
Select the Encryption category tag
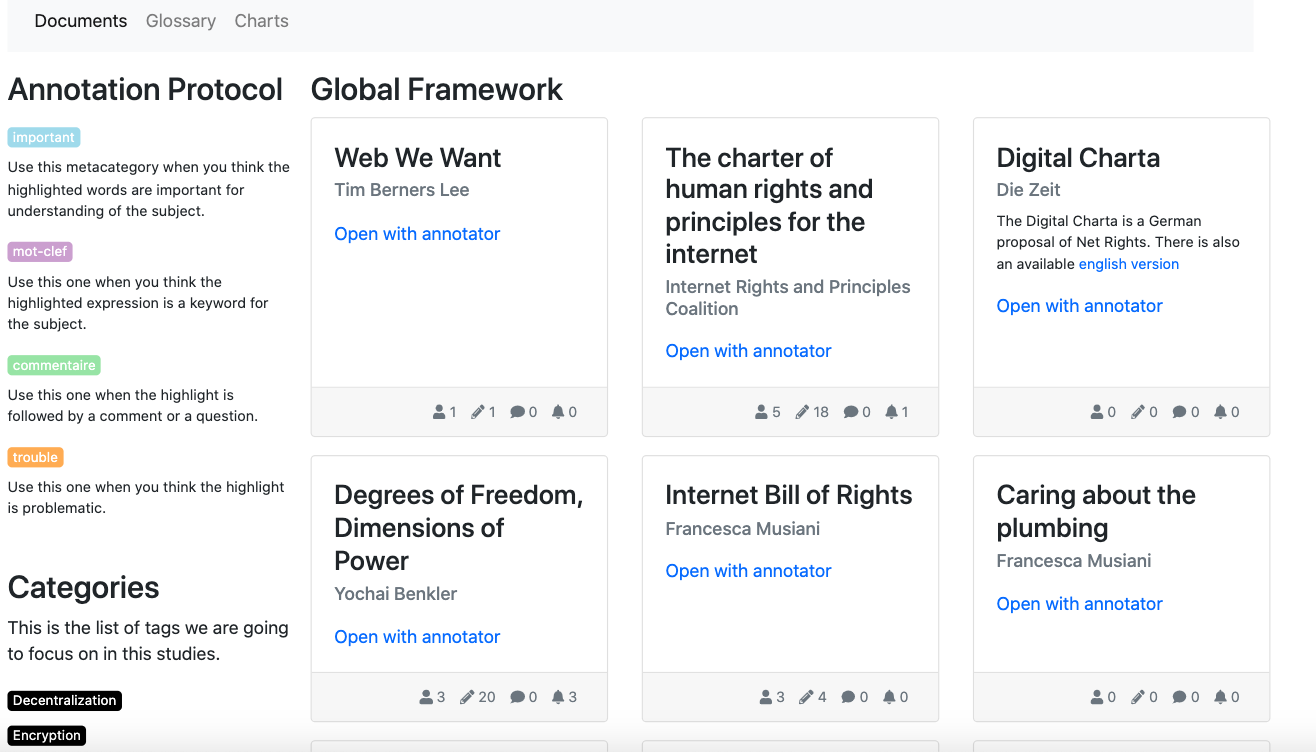[x=47, y=735]
